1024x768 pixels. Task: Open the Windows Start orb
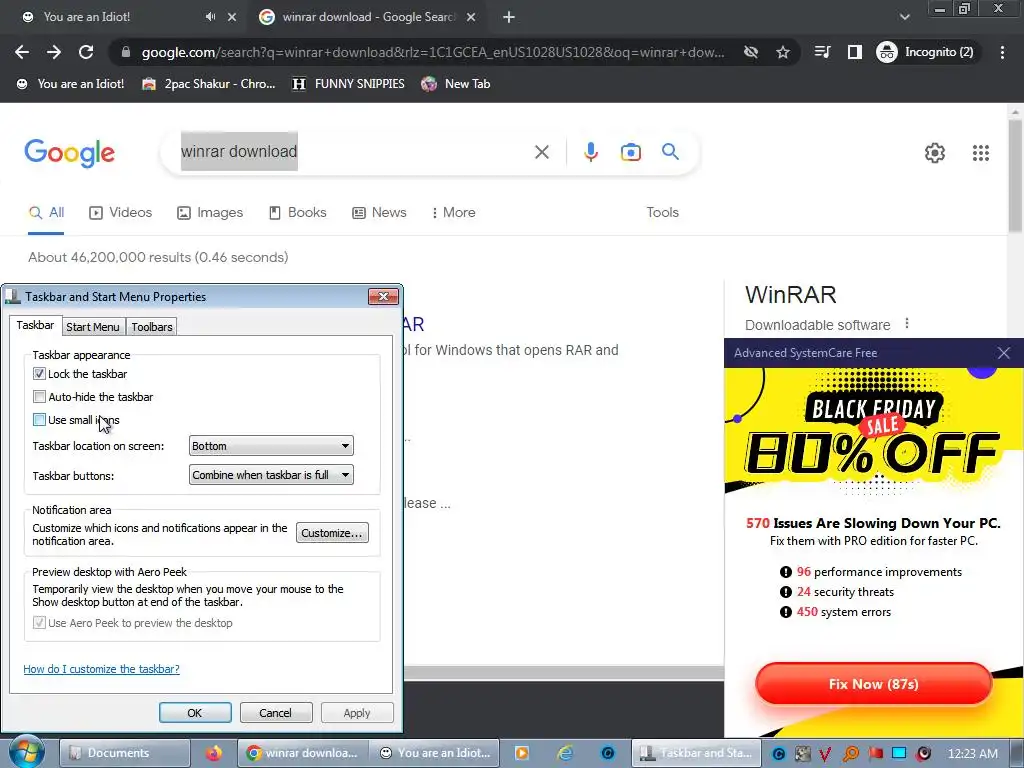tap(26, 752)
